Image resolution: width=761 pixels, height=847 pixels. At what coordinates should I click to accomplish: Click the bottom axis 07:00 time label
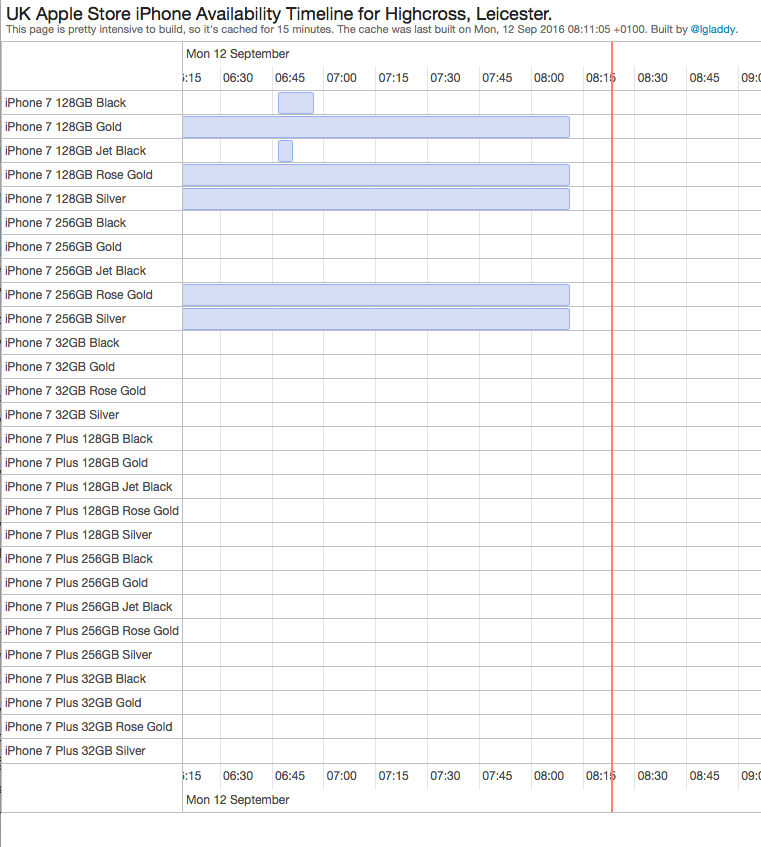tap(342, 776)
